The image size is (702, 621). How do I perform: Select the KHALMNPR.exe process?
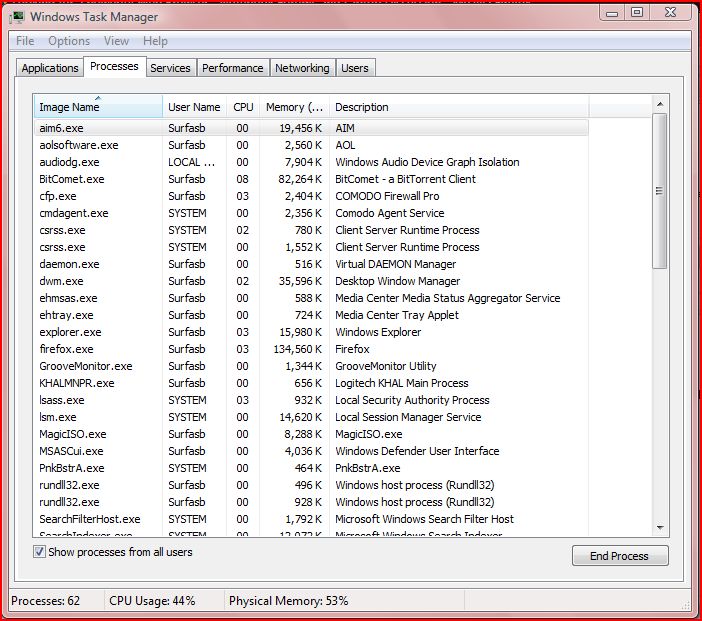click(x=311, y=383)
